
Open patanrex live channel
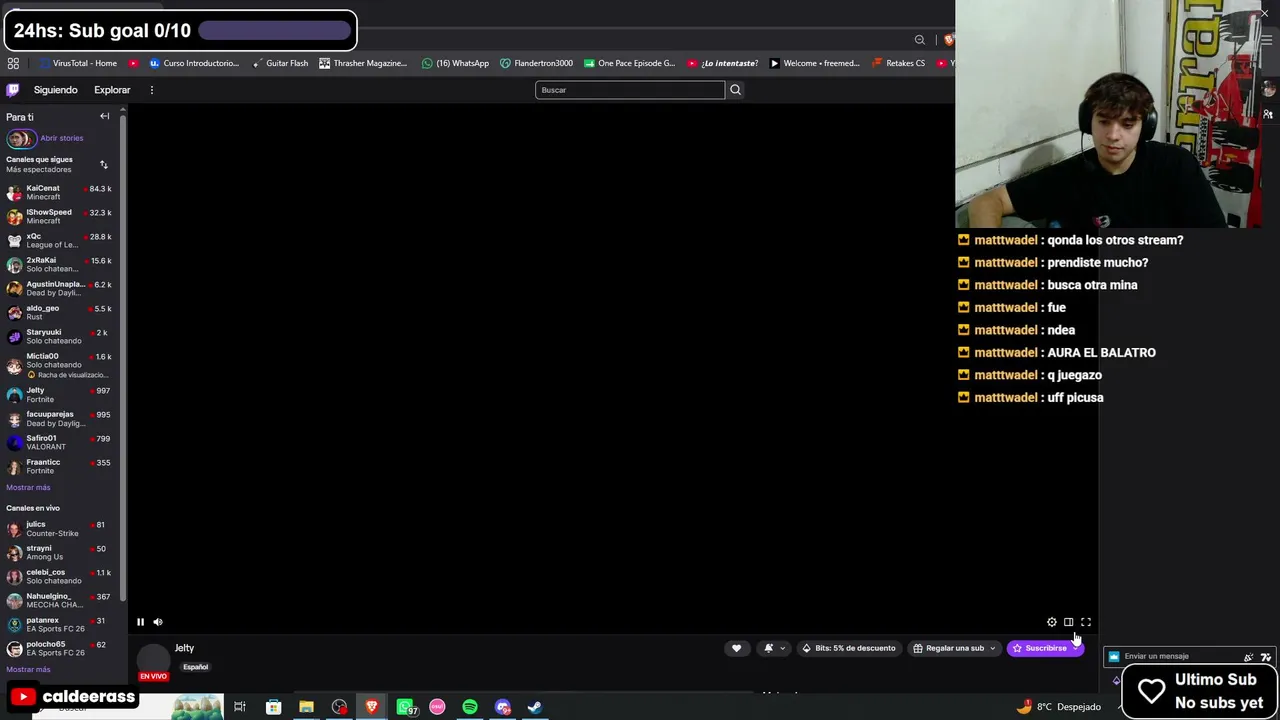(60, 624)
